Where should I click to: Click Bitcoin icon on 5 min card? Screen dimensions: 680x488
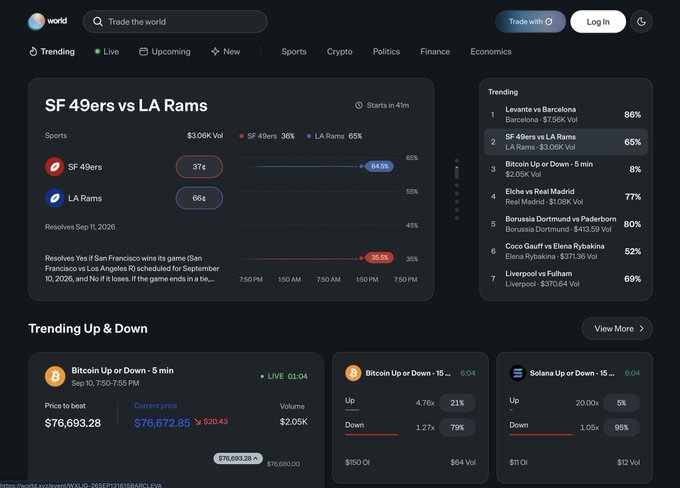tap(55, 376)
